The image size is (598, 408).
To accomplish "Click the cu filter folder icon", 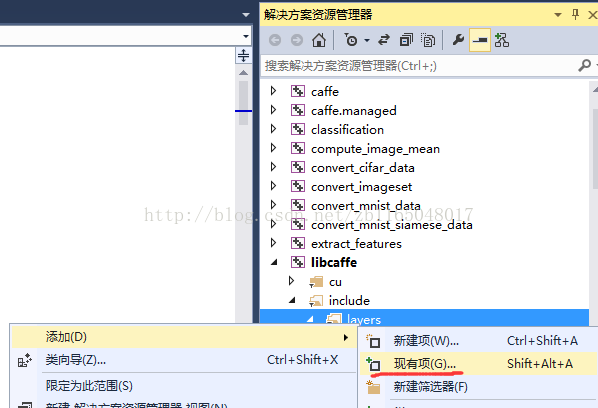I will (x=316, y=282).
